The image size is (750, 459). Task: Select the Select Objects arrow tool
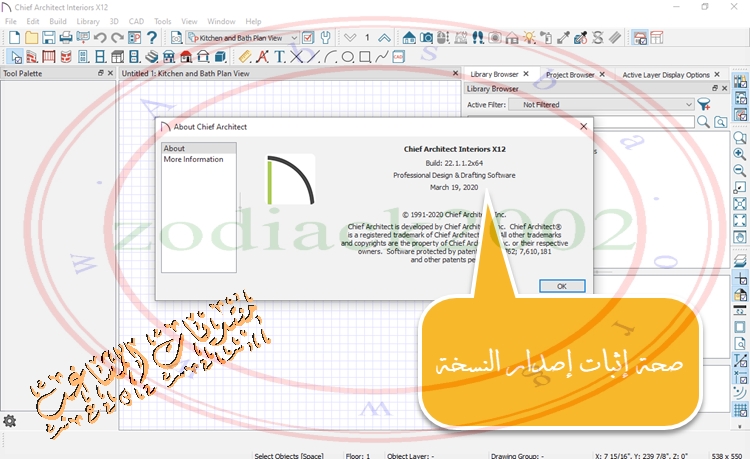click(16, 57)
